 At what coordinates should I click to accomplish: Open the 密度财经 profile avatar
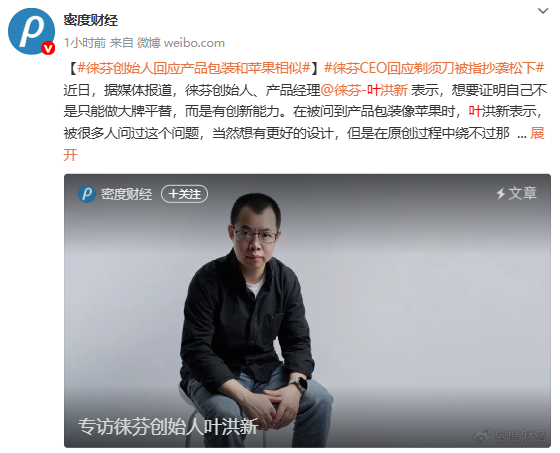(31, 31)
